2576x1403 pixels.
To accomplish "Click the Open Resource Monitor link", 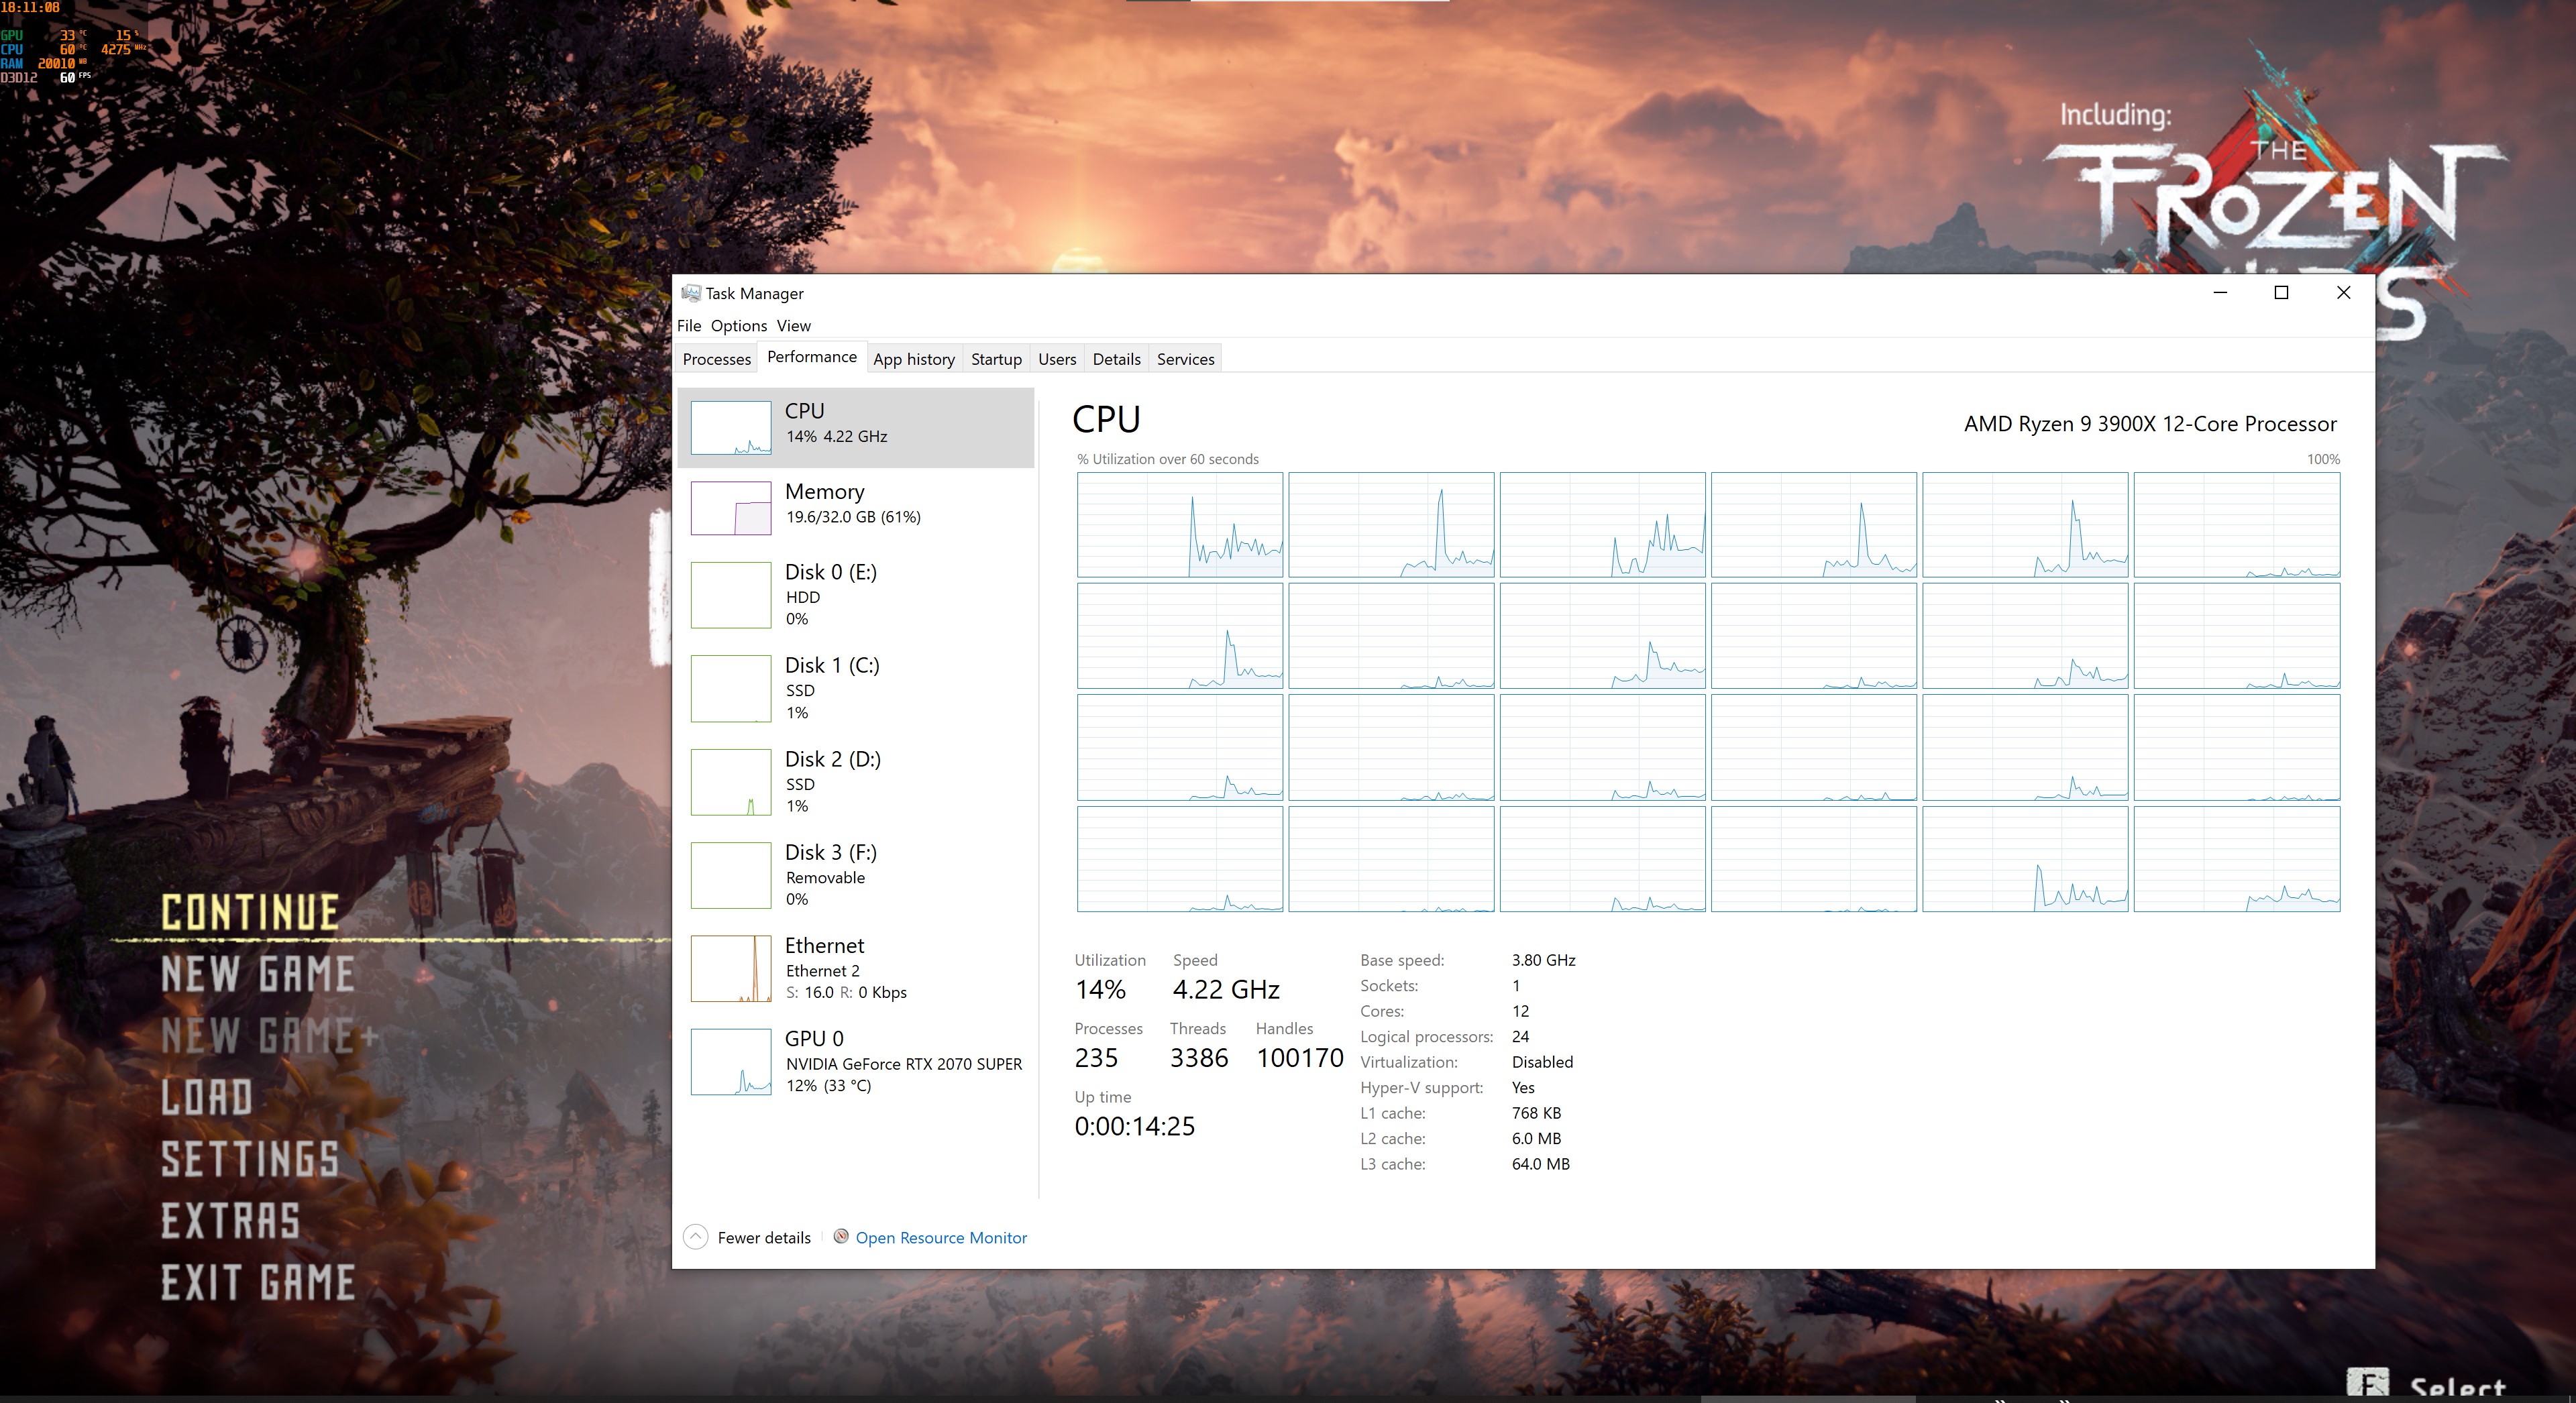I will click(x=941, y=1238).
